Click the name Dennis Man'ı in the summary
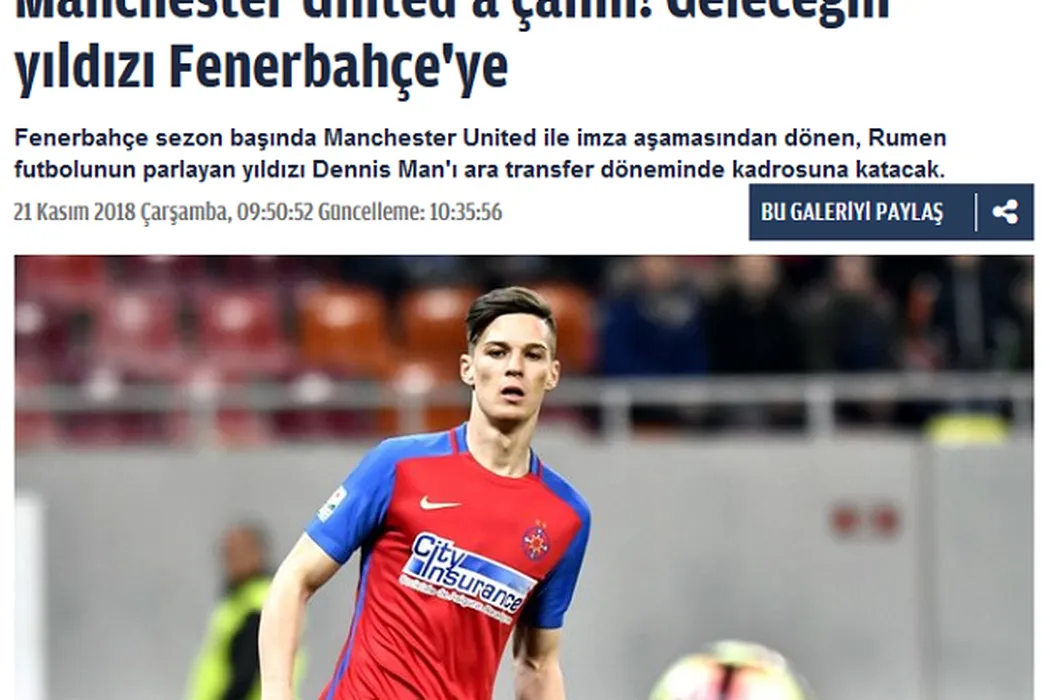1050x700 pixels. coord(385,169)
